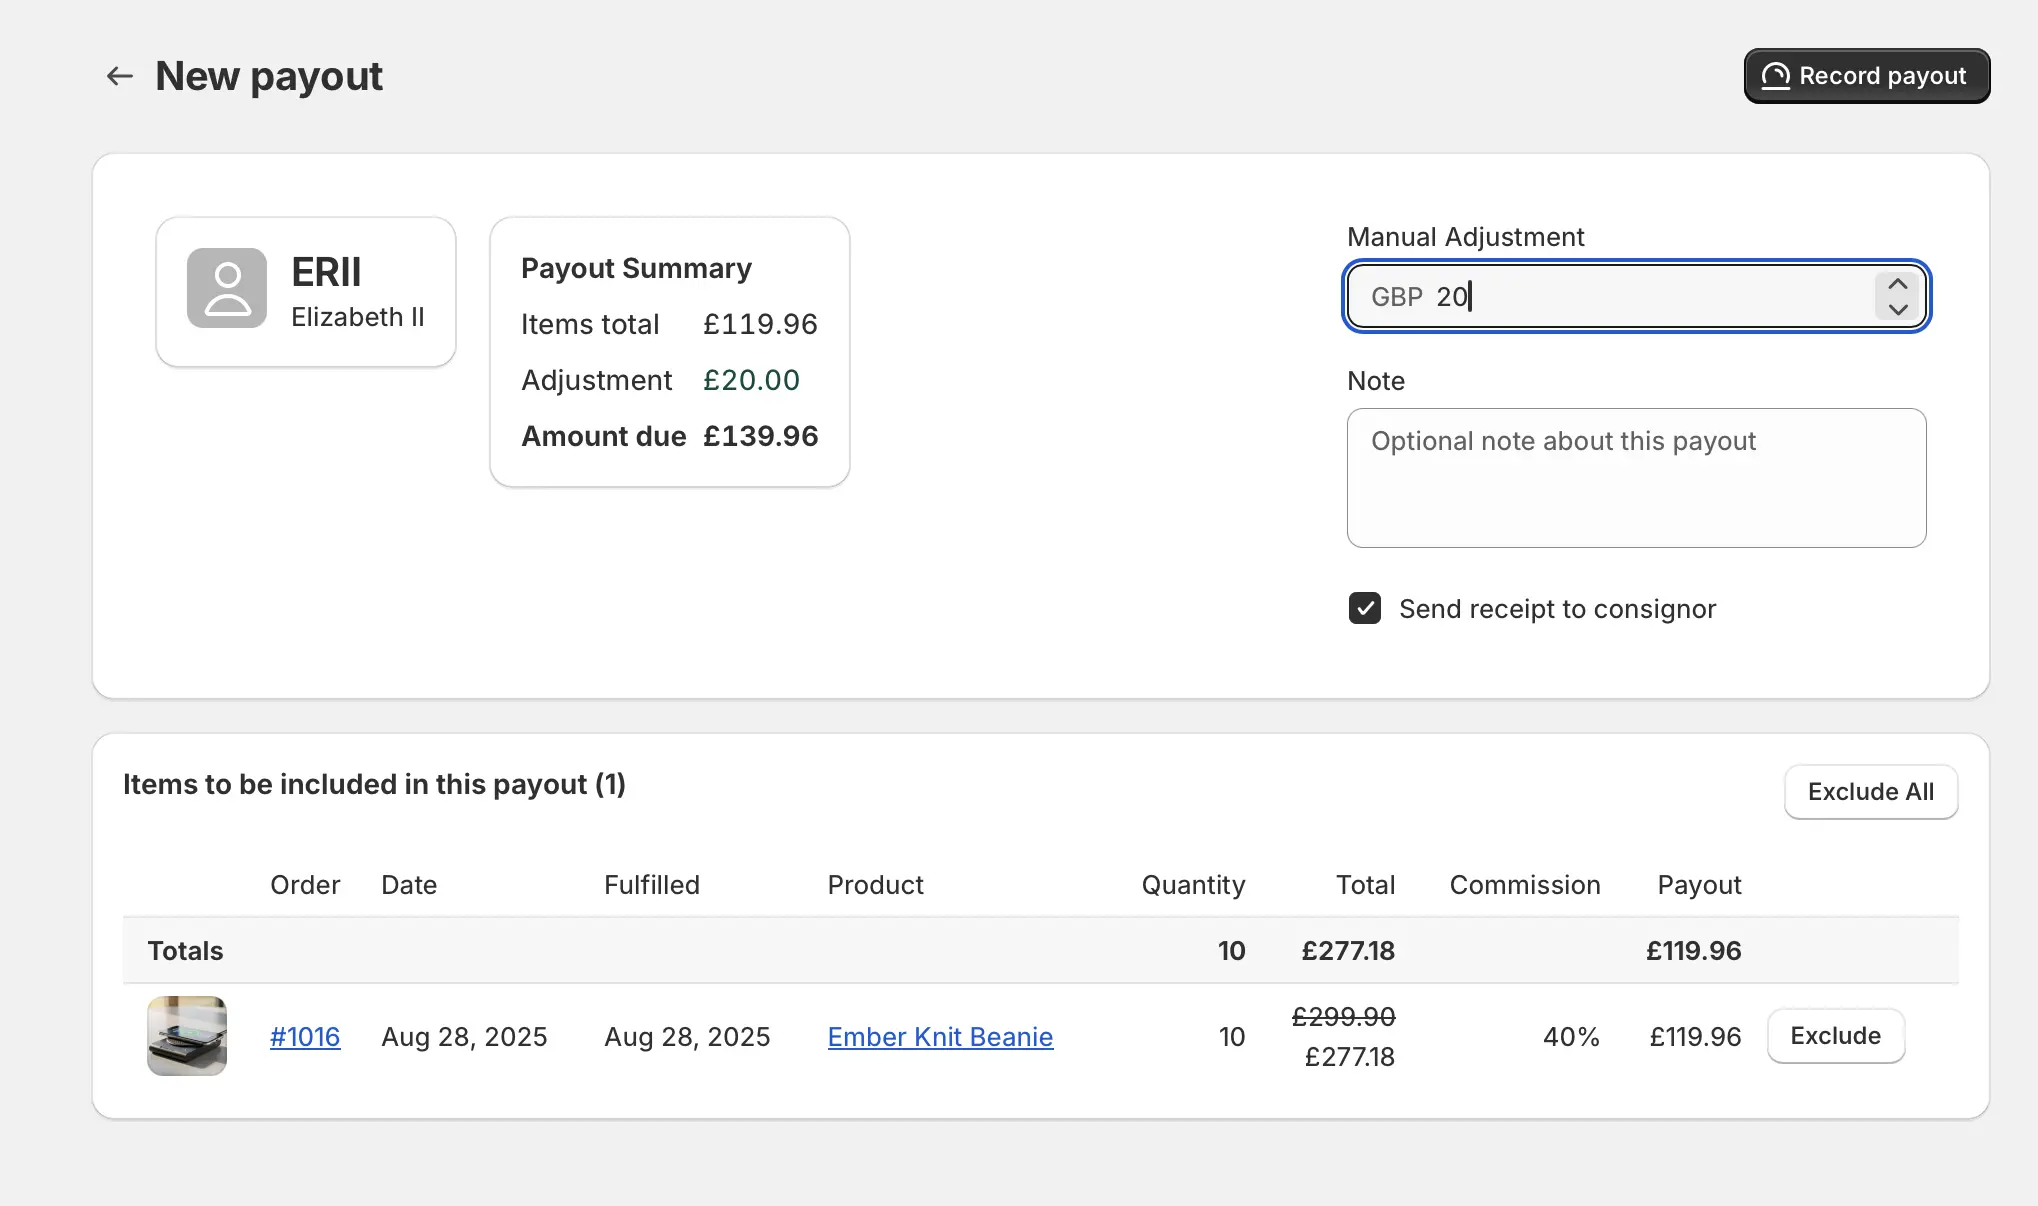Click the product thumbnail for order #1016

pos(187,1036)
